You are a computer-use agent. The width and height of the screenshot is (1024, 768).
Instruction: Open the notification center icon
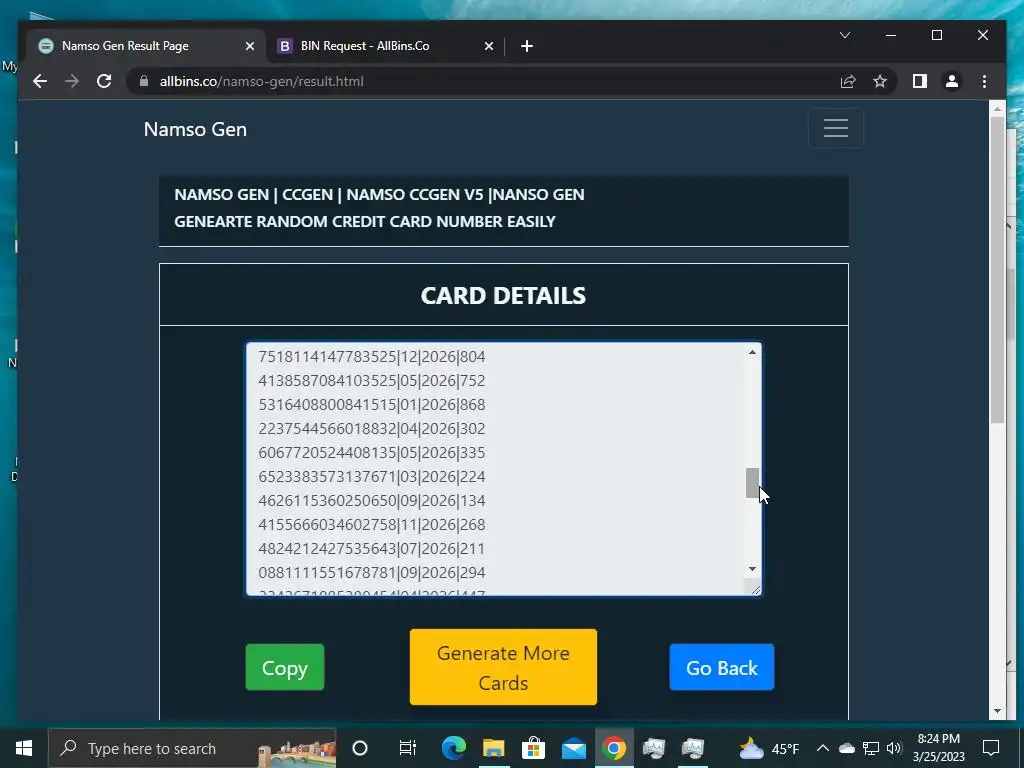pos(991,748)
